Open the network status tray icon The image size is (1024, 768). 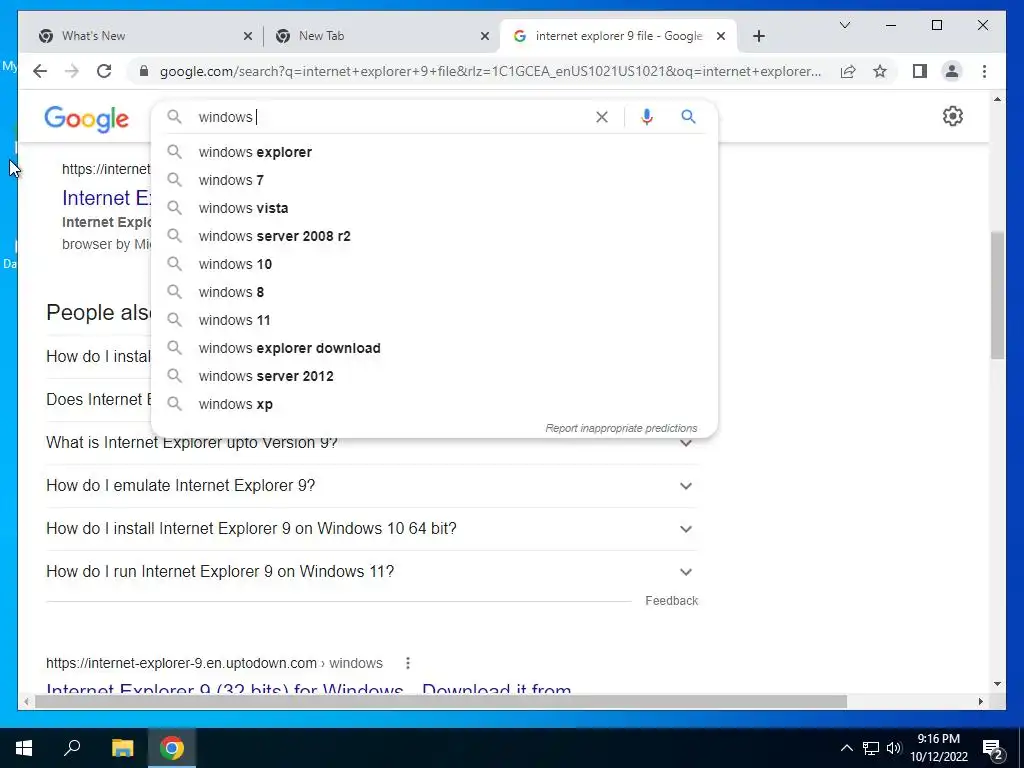(871, 748)
